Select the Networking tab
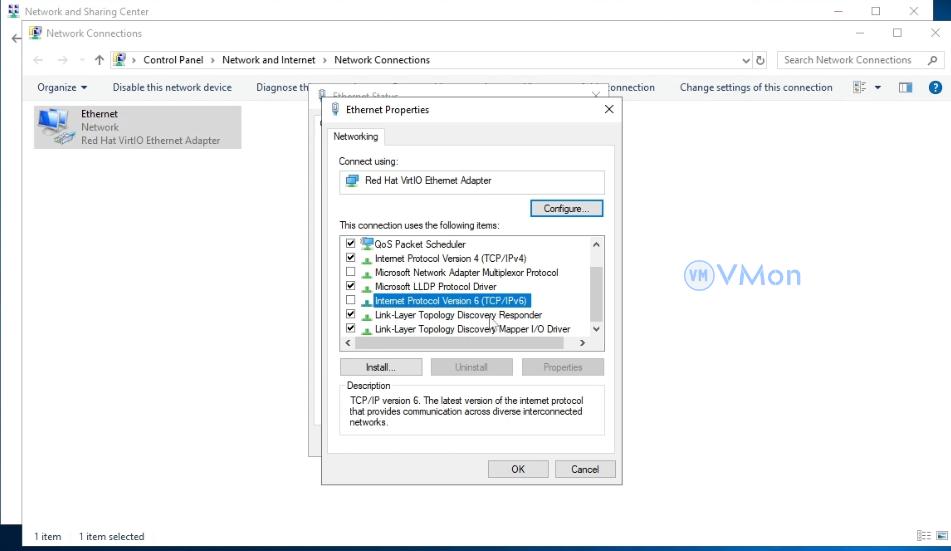951x551 pixels. tap(355, 137)
